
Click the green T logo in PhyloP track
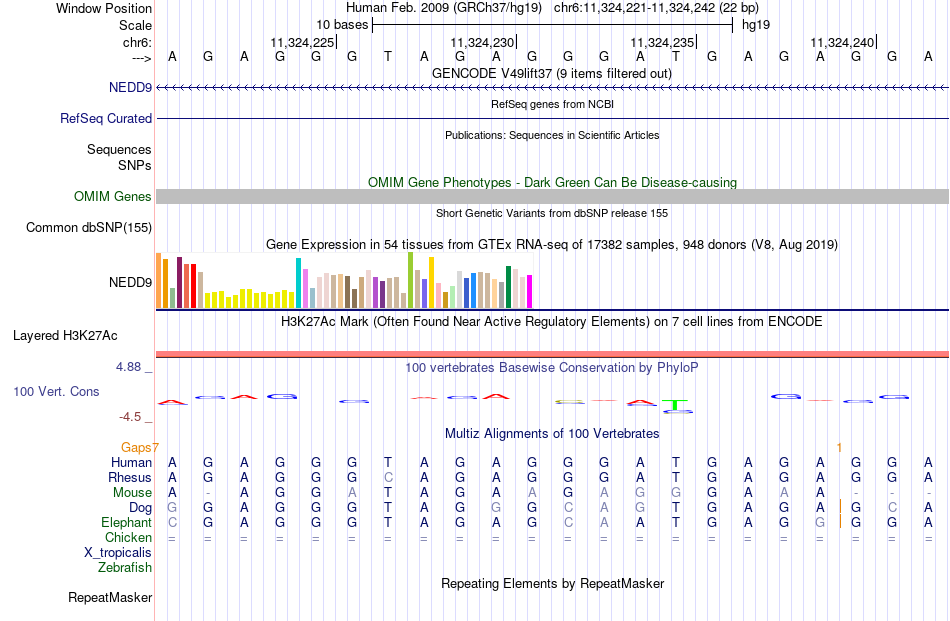click(675, 405)
